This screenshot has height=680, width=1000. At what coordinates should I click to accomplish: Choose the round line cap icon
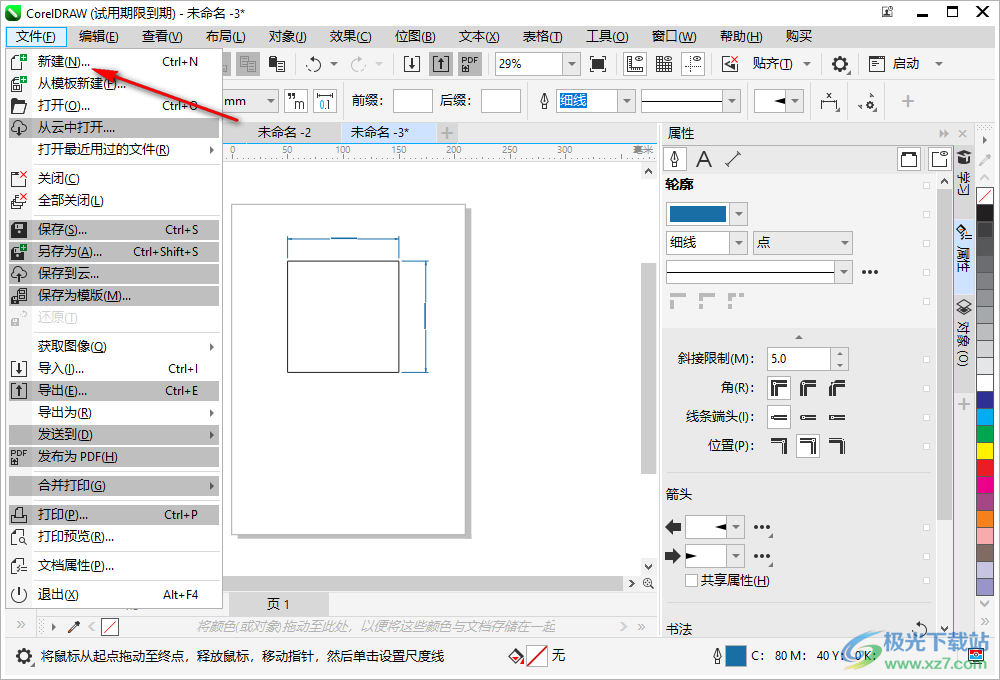click(x=808, y=417)
